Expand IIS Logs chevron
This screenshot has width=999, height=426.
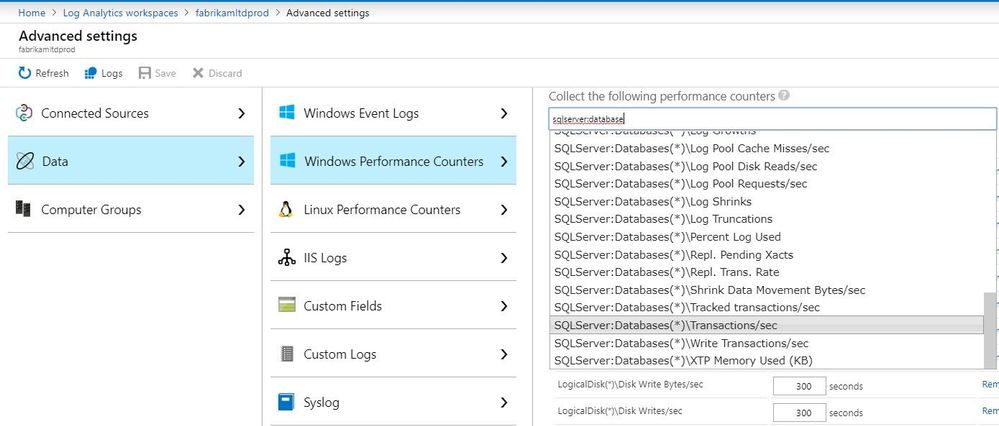504,258
